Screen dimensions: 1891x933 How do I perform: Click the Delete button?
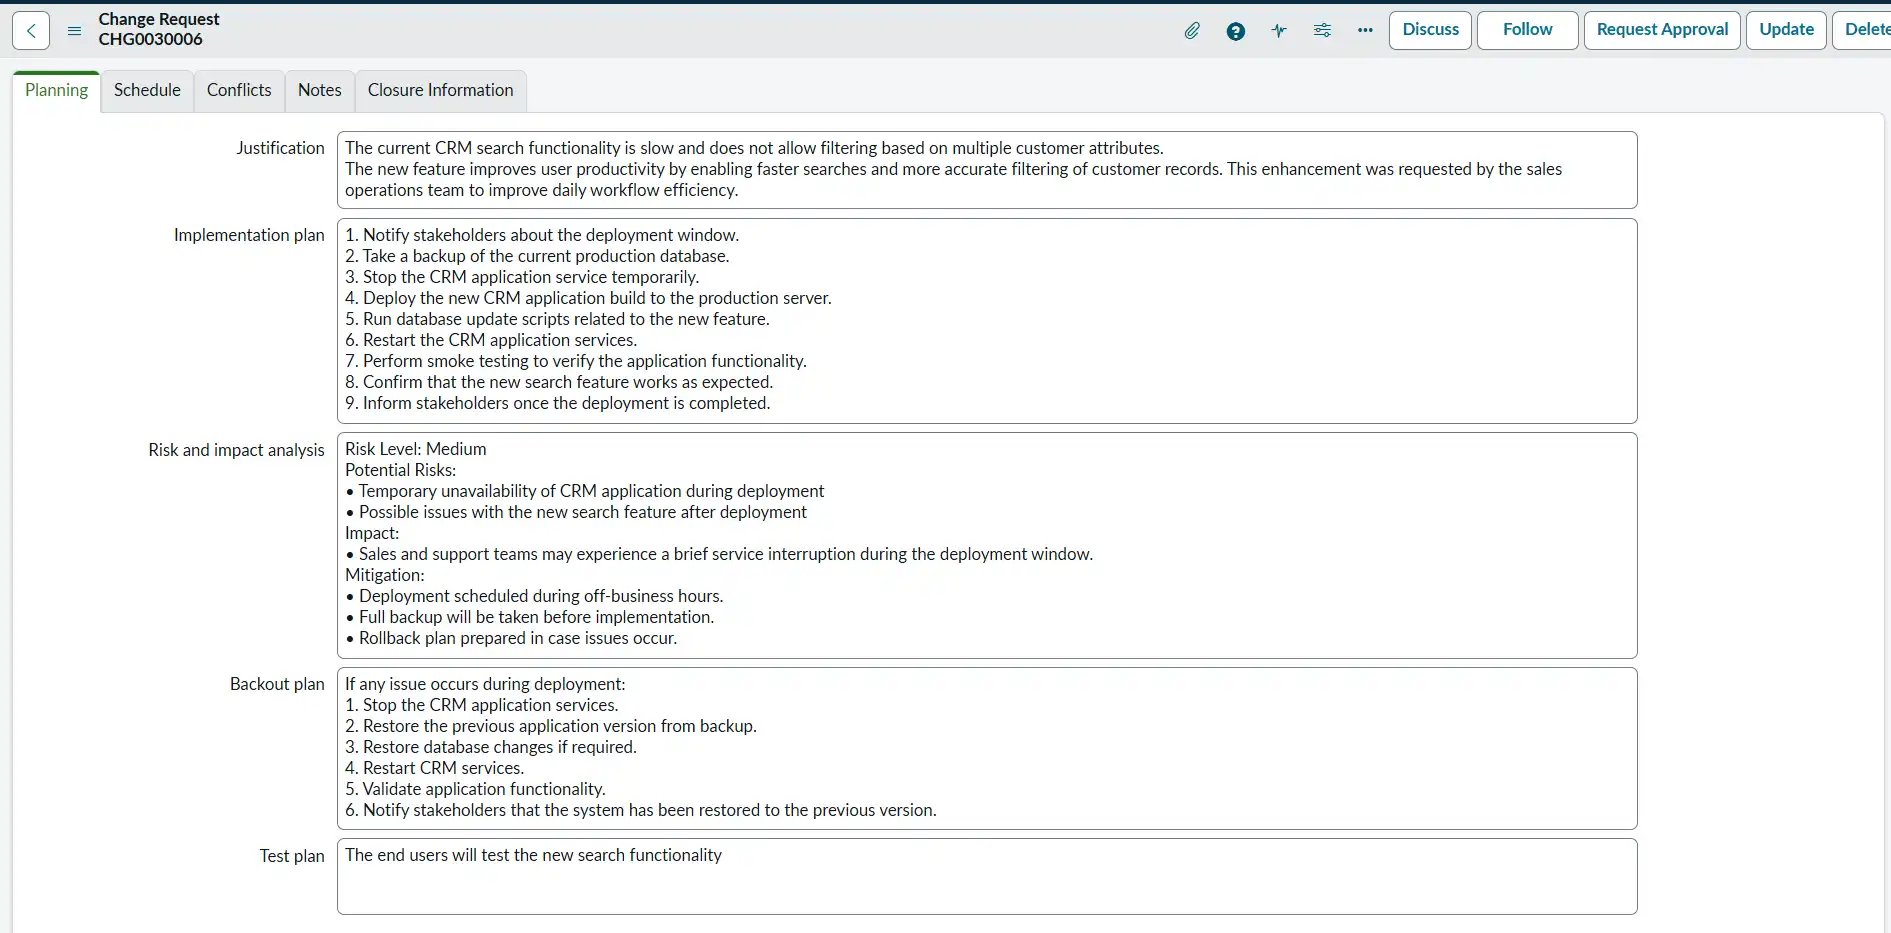[x=1866, y=30]
